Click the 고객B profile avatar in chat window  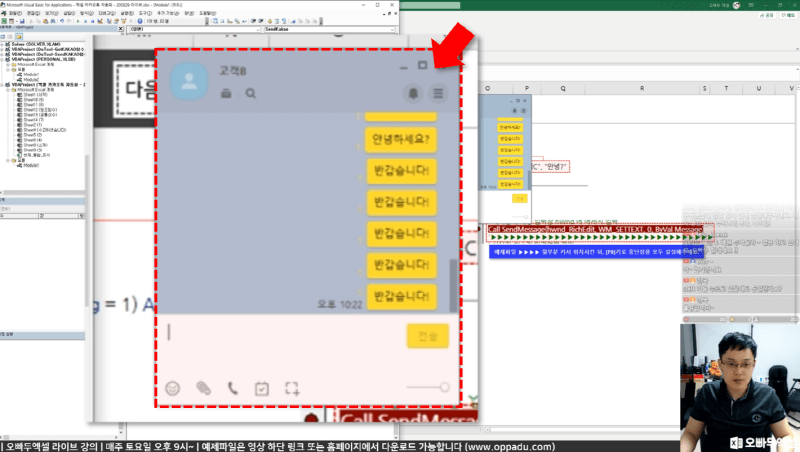pyautogui.click(x=189, y=81)
